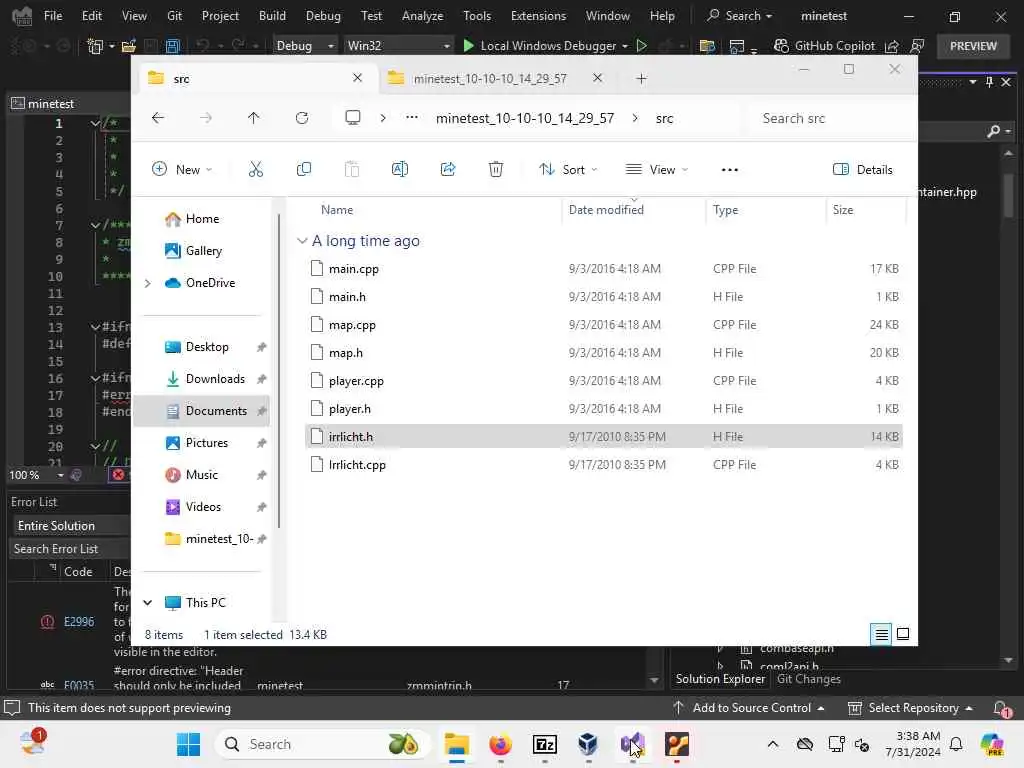The width and height of the screenshot is (1024, 768).
Task: Click the Windows taskbar Search box
Action: (323, 744)
